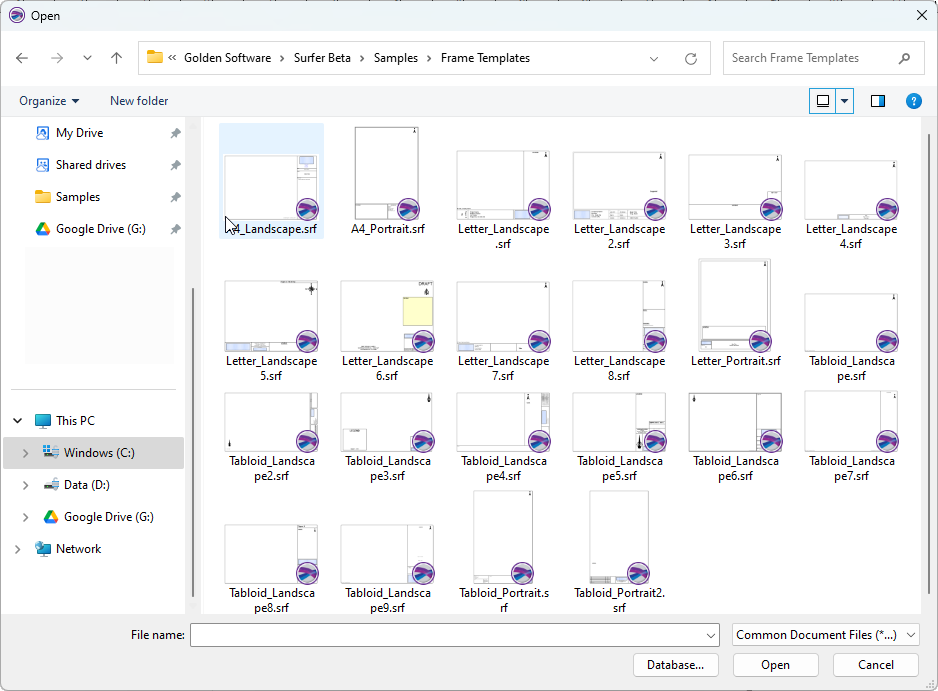Expand the Data (D:) drive node
Image resolution: width=938 pixels, height=691 pixels.
[25, 485]
